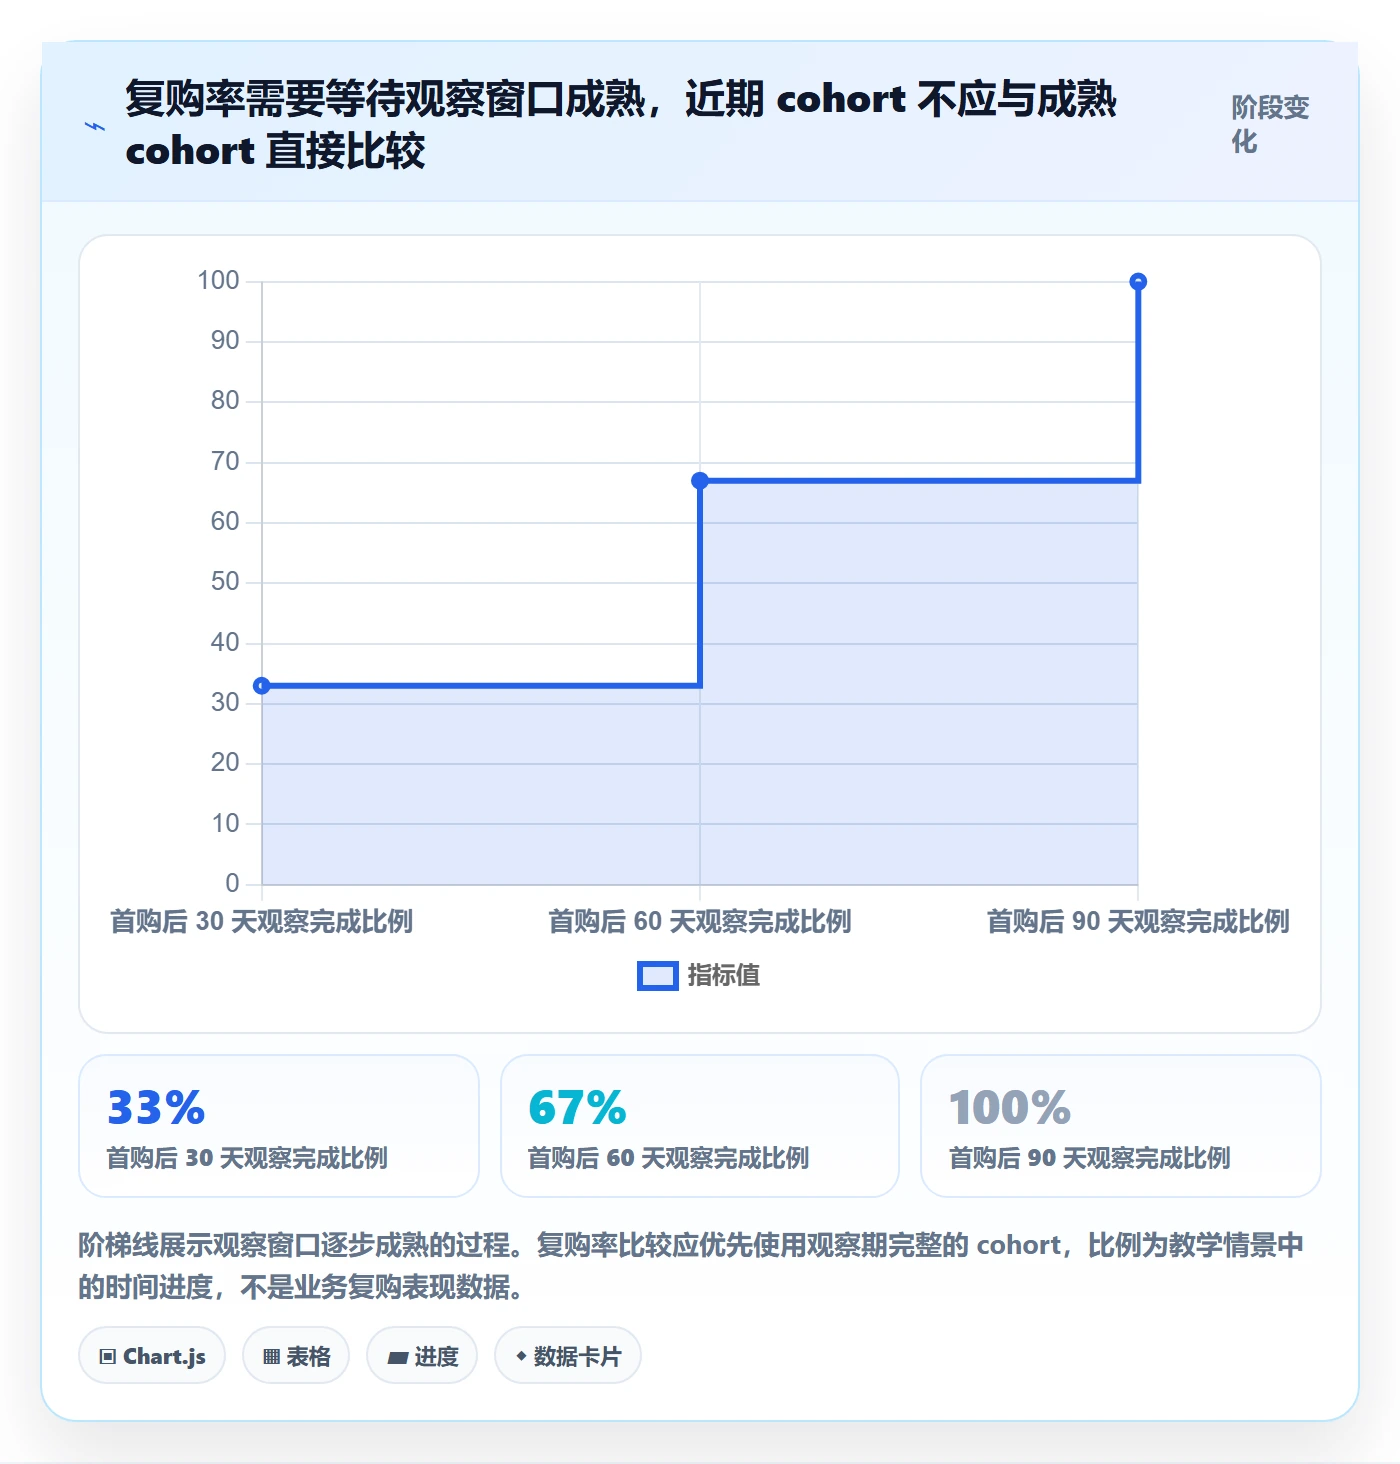Open the 33% metric card
This screenshot has height=1464, width=1400.
coord(279,1126)
